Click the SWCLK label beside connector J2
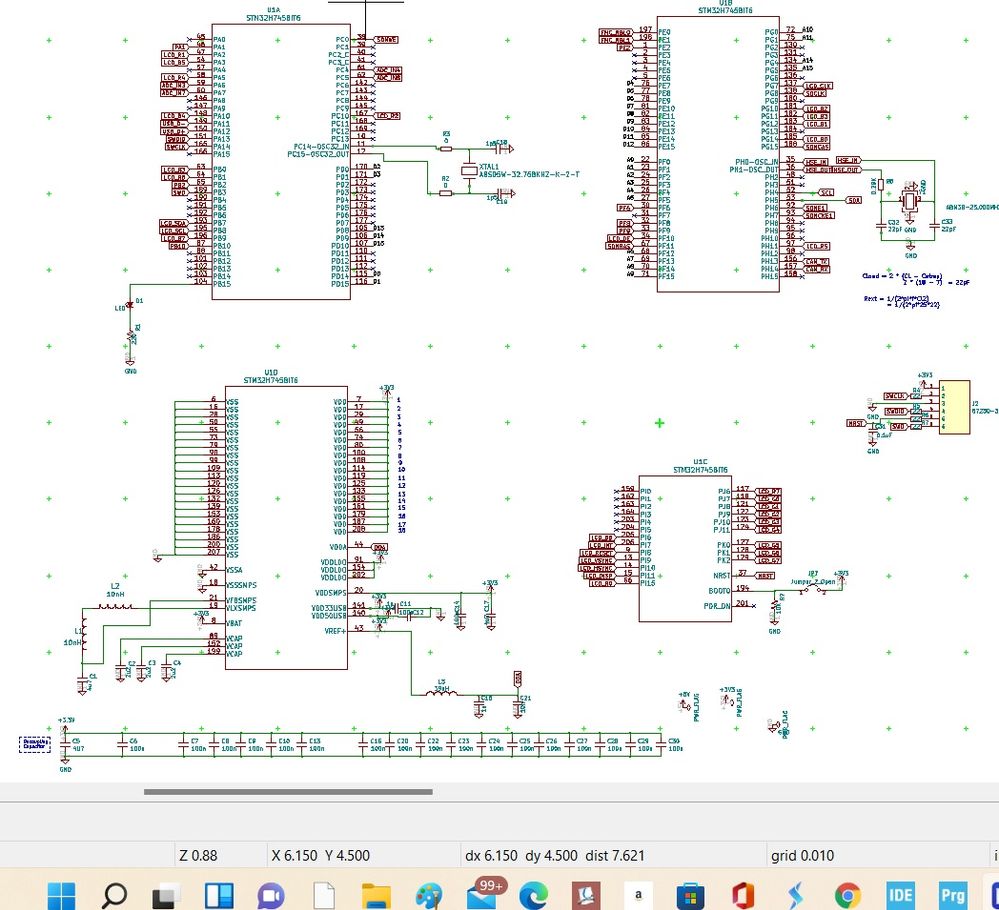The image size is (999, 910). coord(896,396)
